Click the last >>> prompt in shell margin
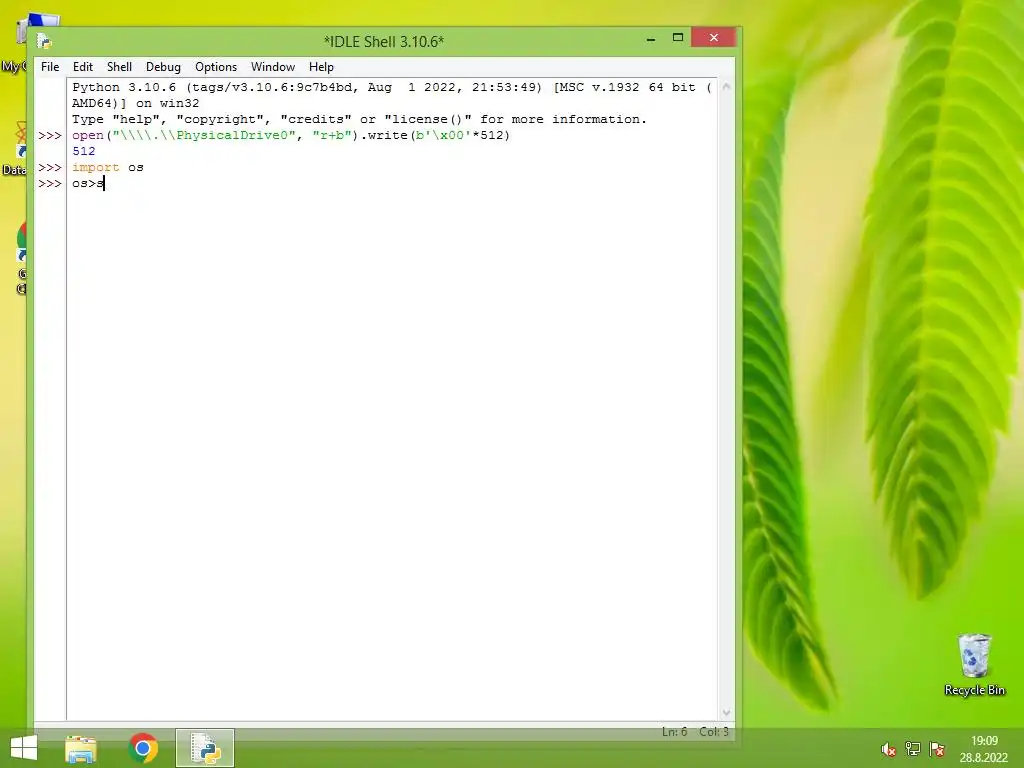 (x=50, y=184)
